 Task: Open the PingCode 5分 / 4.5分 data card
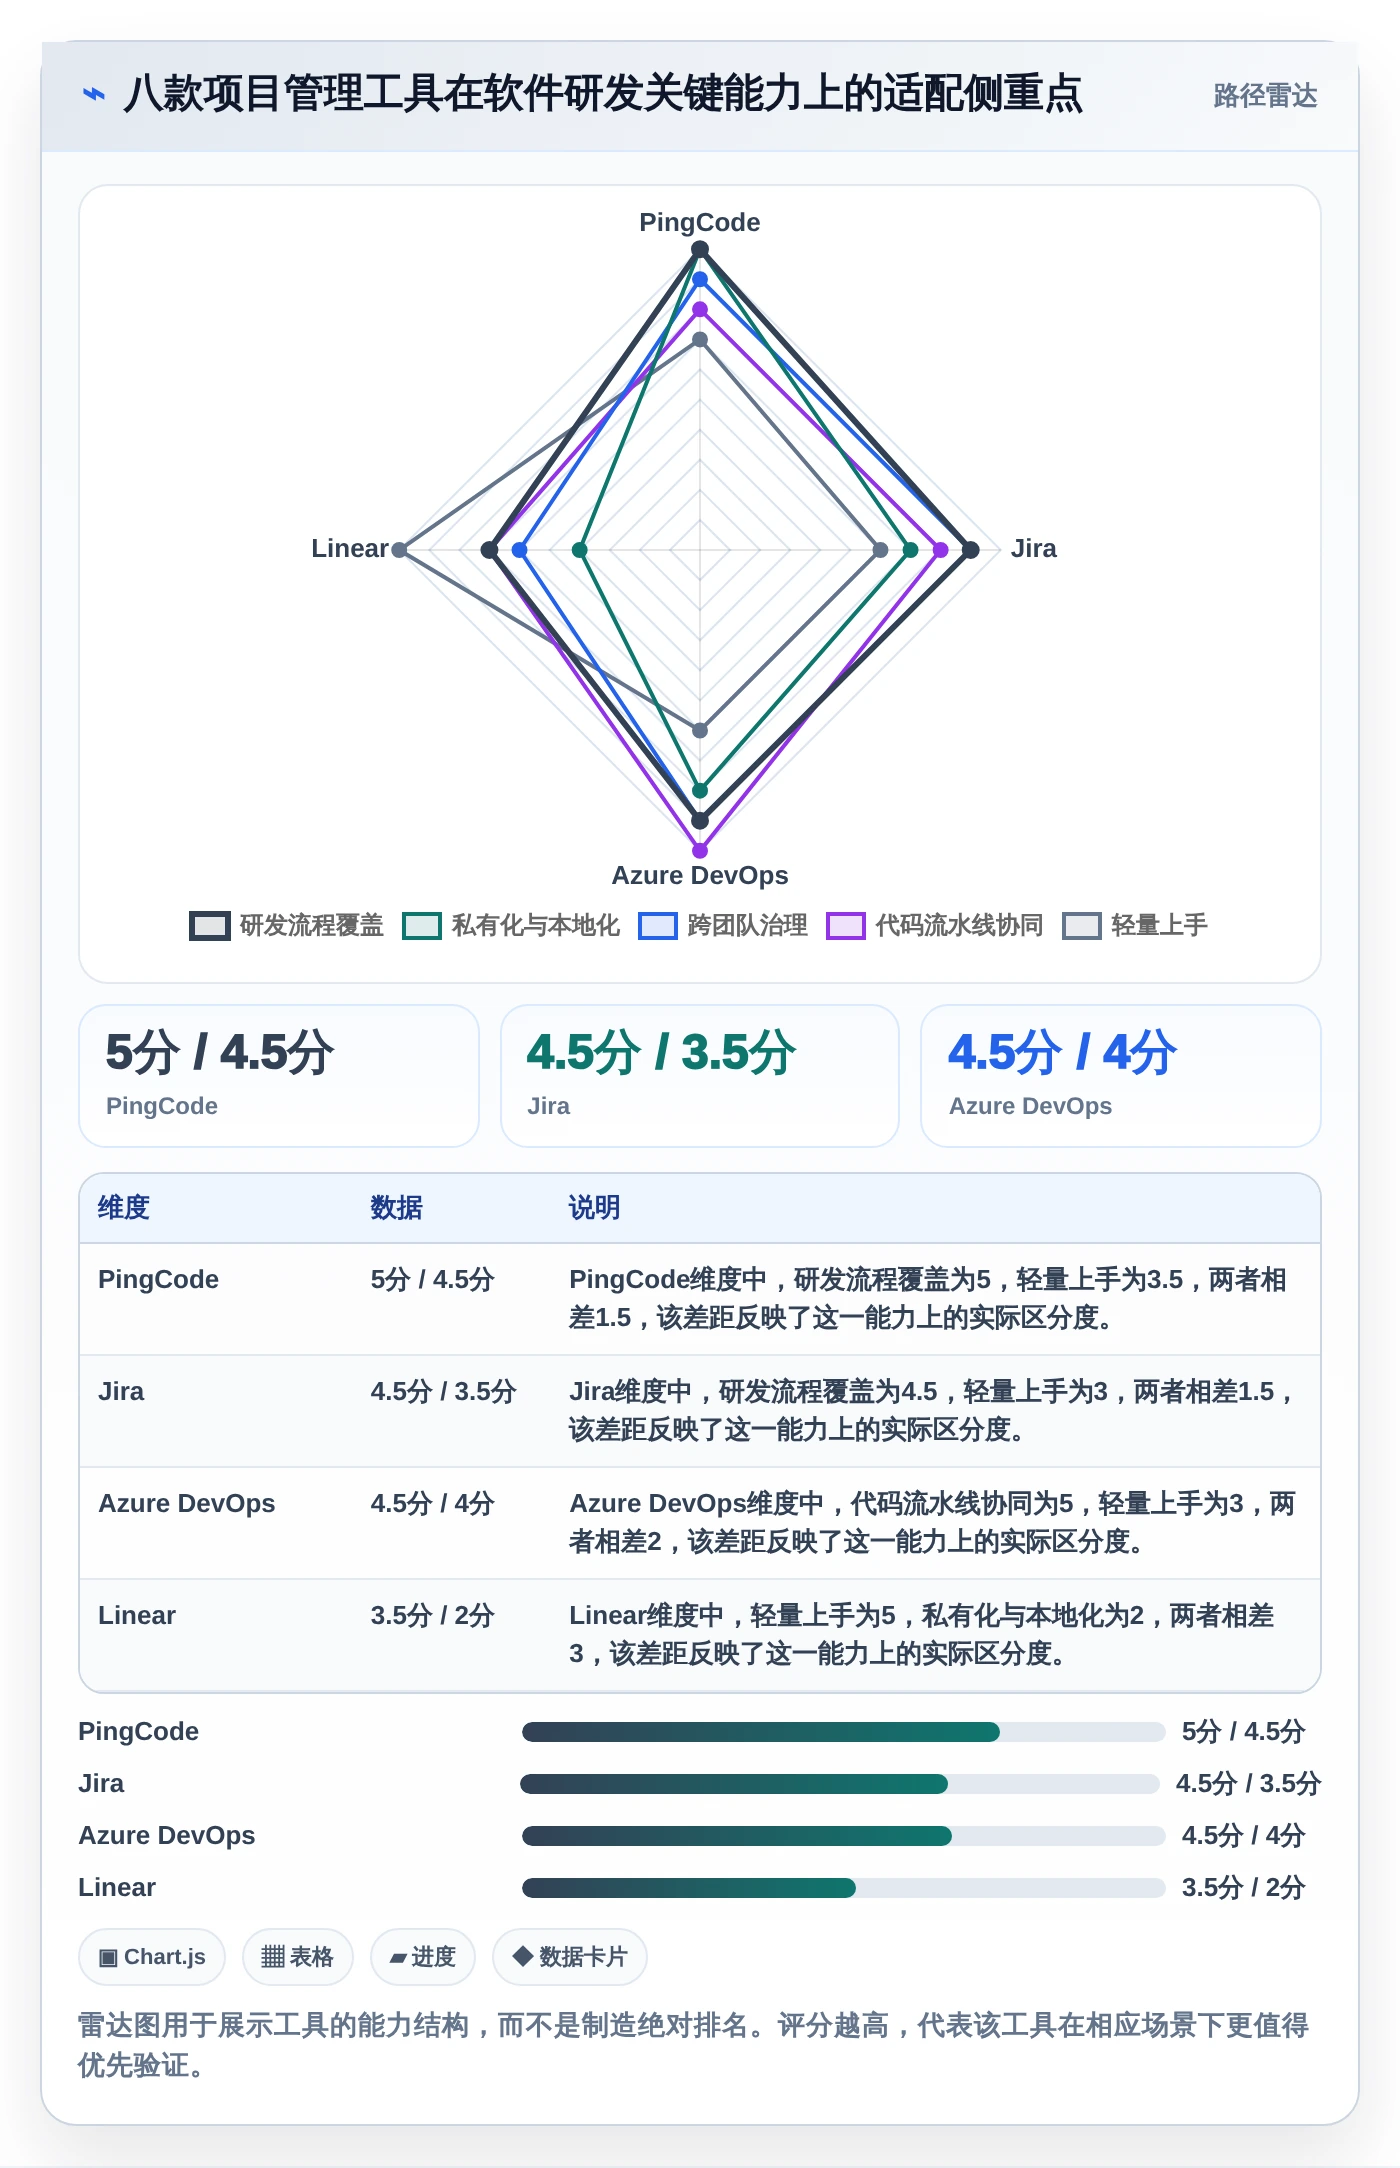[279, 1076]
